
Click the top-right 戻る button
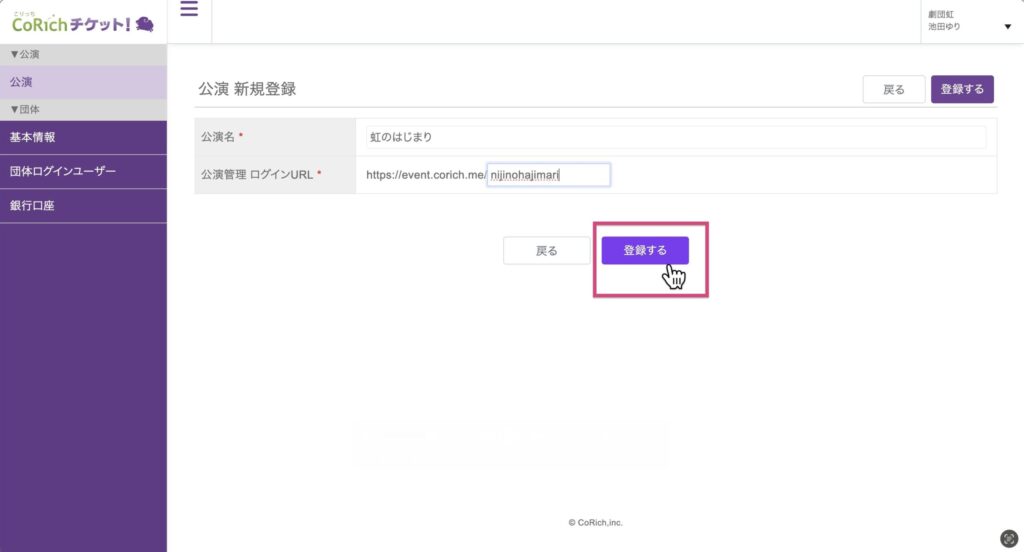893,89
